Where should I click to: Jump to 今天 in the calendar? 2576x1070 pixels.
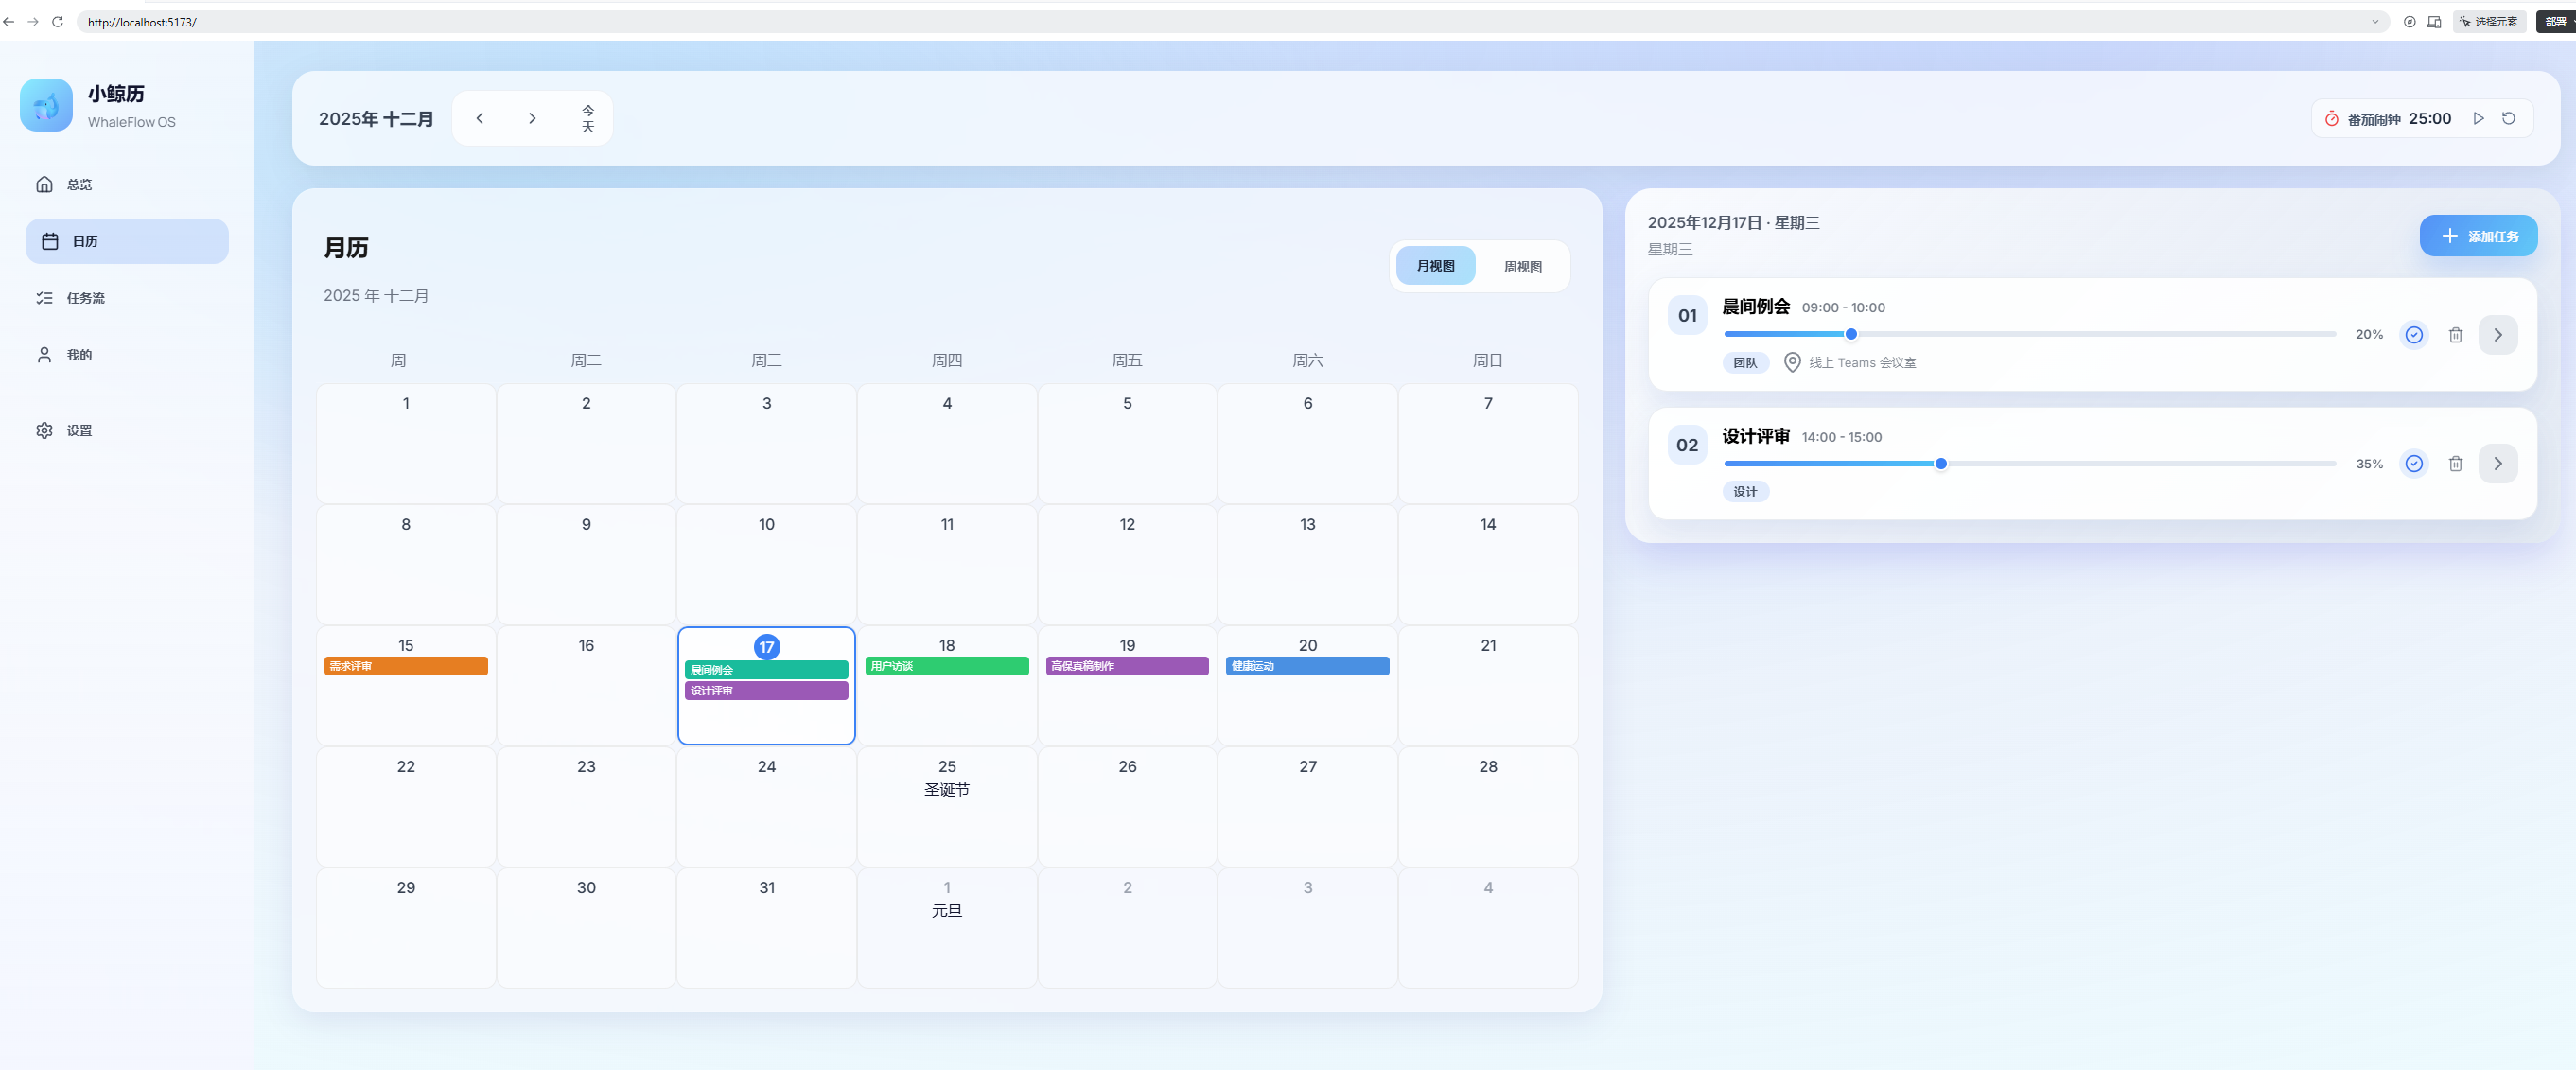[588, 119]
